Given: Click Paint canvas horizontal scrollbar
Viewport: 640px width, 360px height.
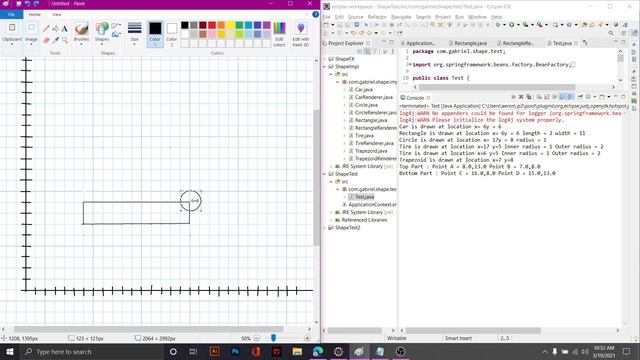Looking at the screenshot, I should [148, 329].
